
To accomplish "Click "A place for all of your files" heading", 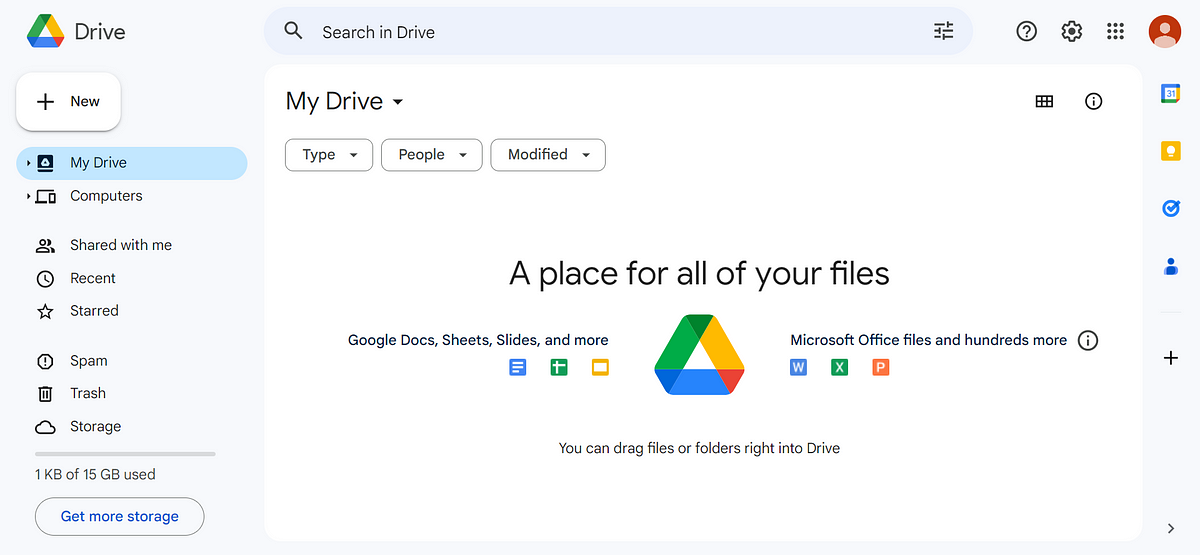I will point(699,273).
